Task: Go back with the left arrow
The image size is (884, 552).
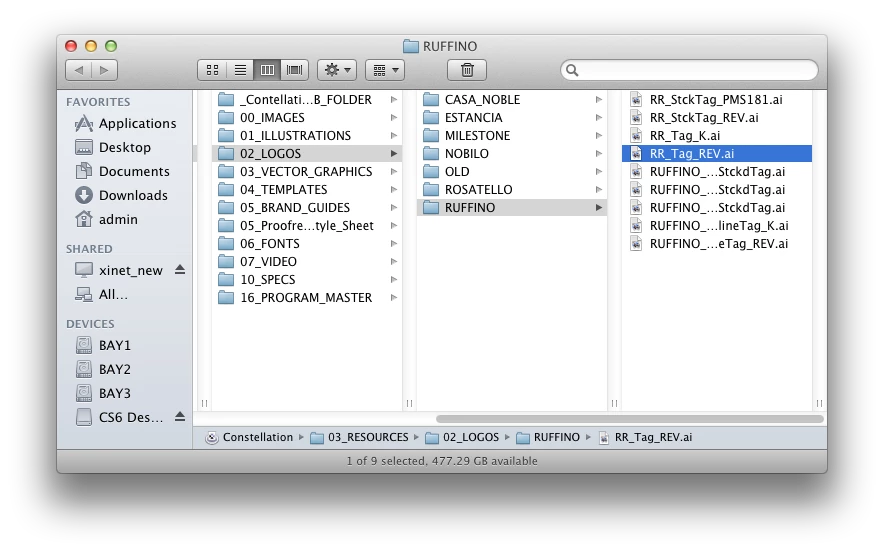Action: click(78, 70)
